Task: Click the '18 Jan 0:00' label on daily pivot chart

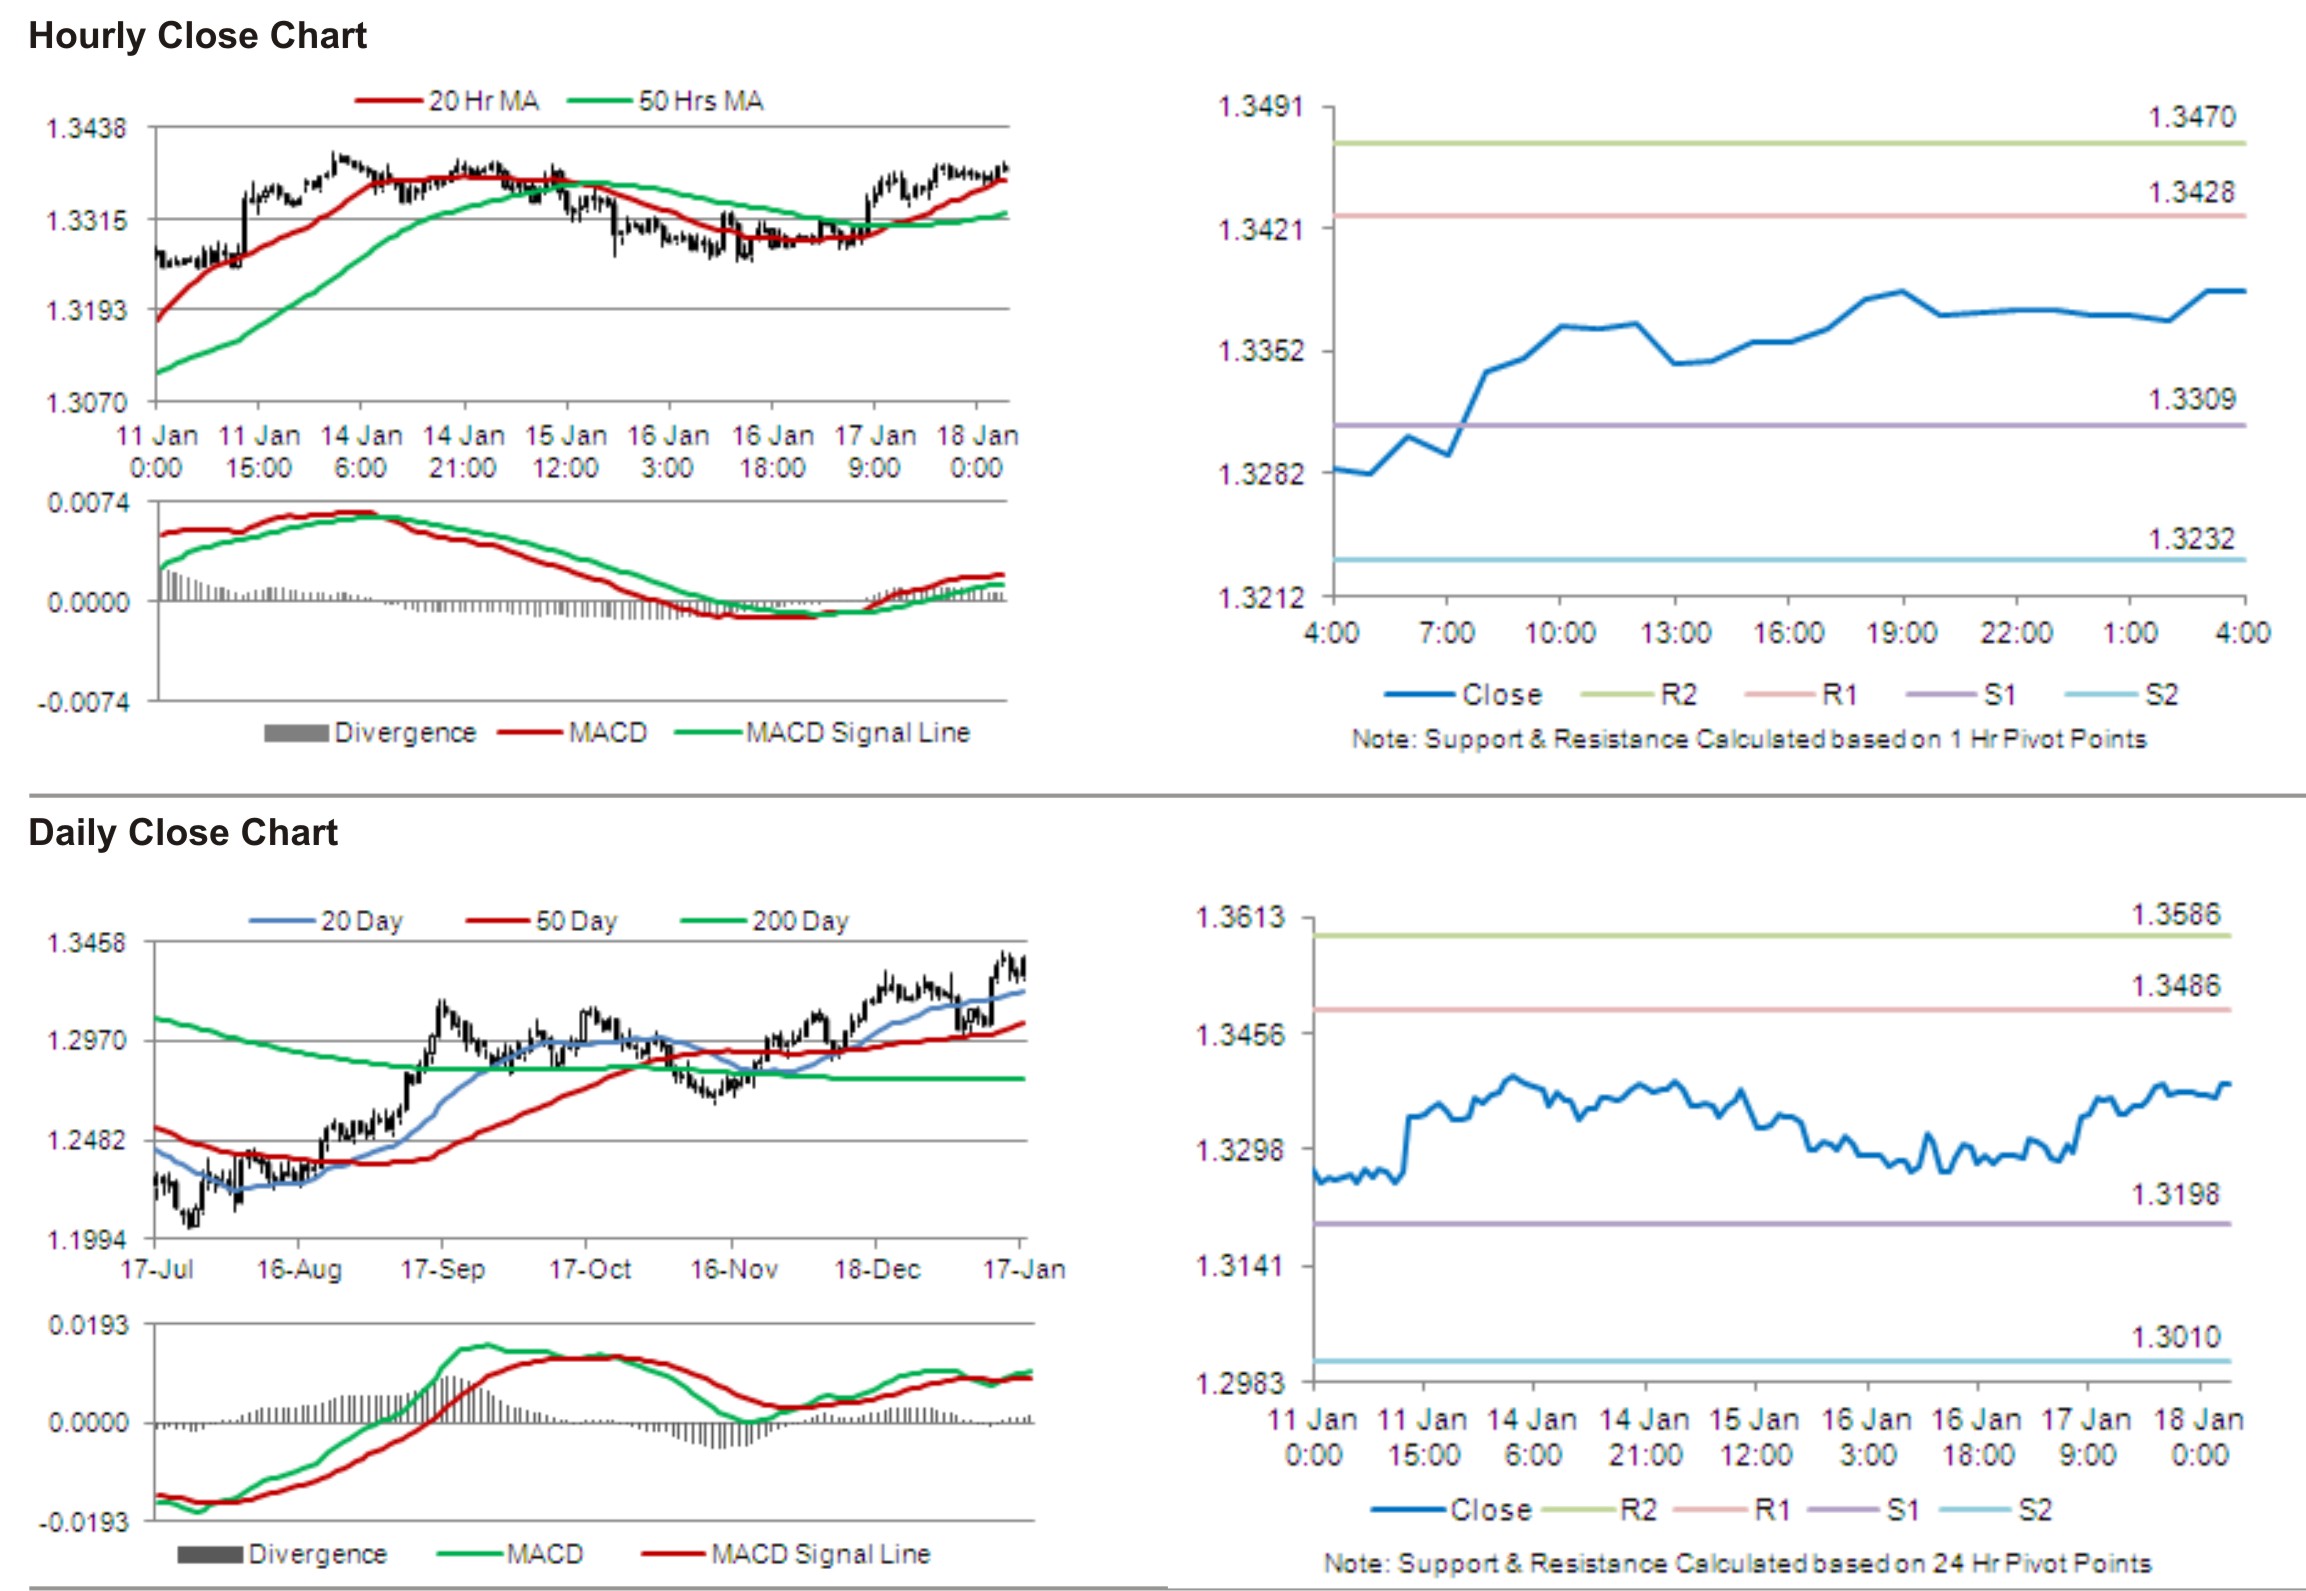Action: point(2198,1437)
